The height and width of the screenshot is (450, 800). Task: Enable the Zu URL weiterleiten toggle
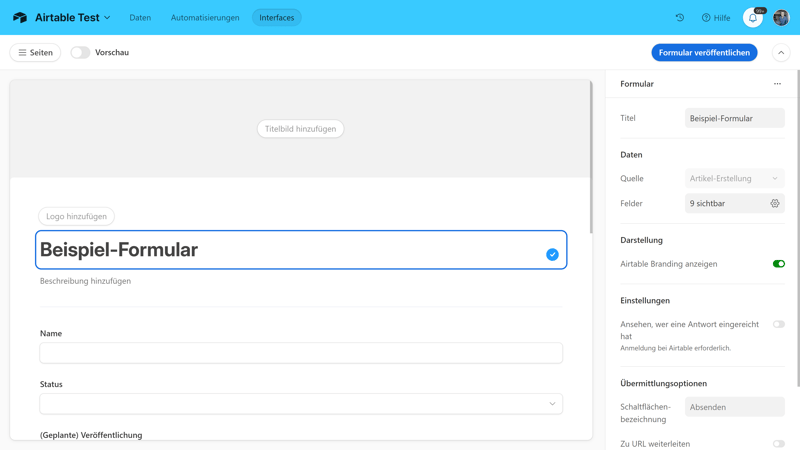click(778, 444)
